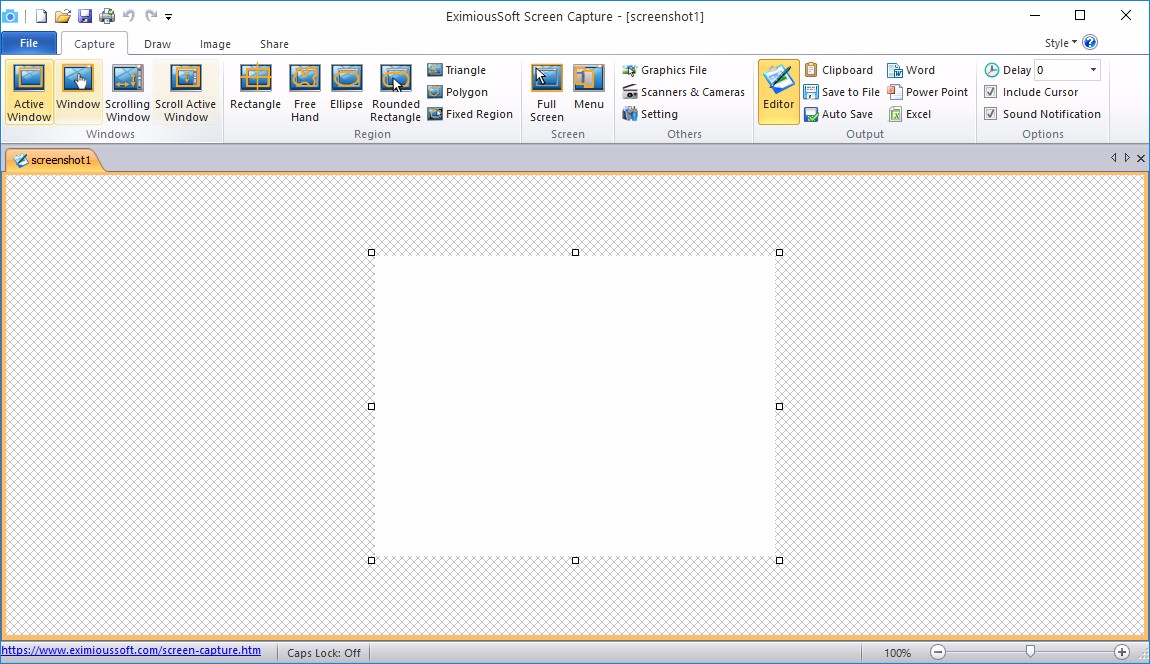Send capture output to Power Point

pyautogui.click(x=928, y=92)
